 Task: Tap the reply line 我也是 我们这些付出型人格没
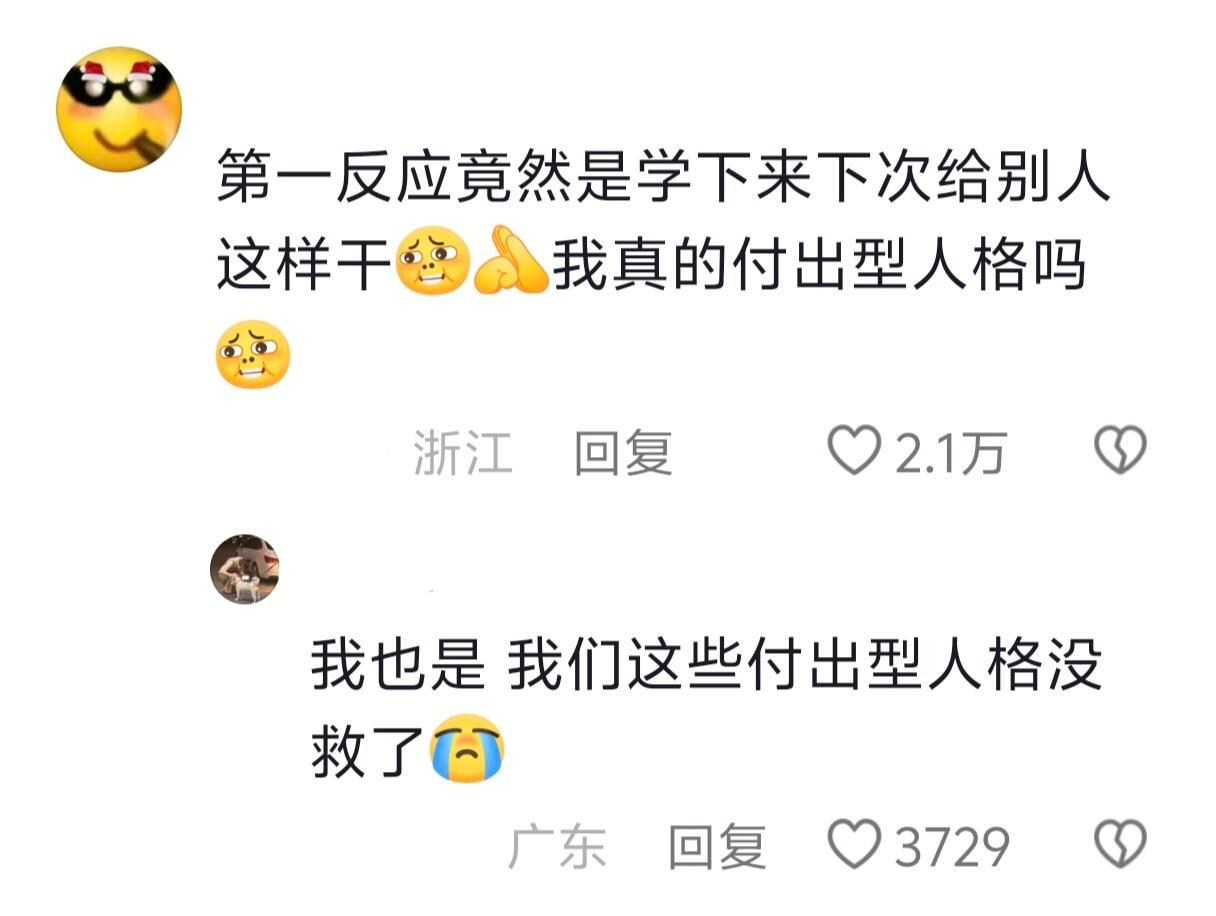click(x=706, y=662)
